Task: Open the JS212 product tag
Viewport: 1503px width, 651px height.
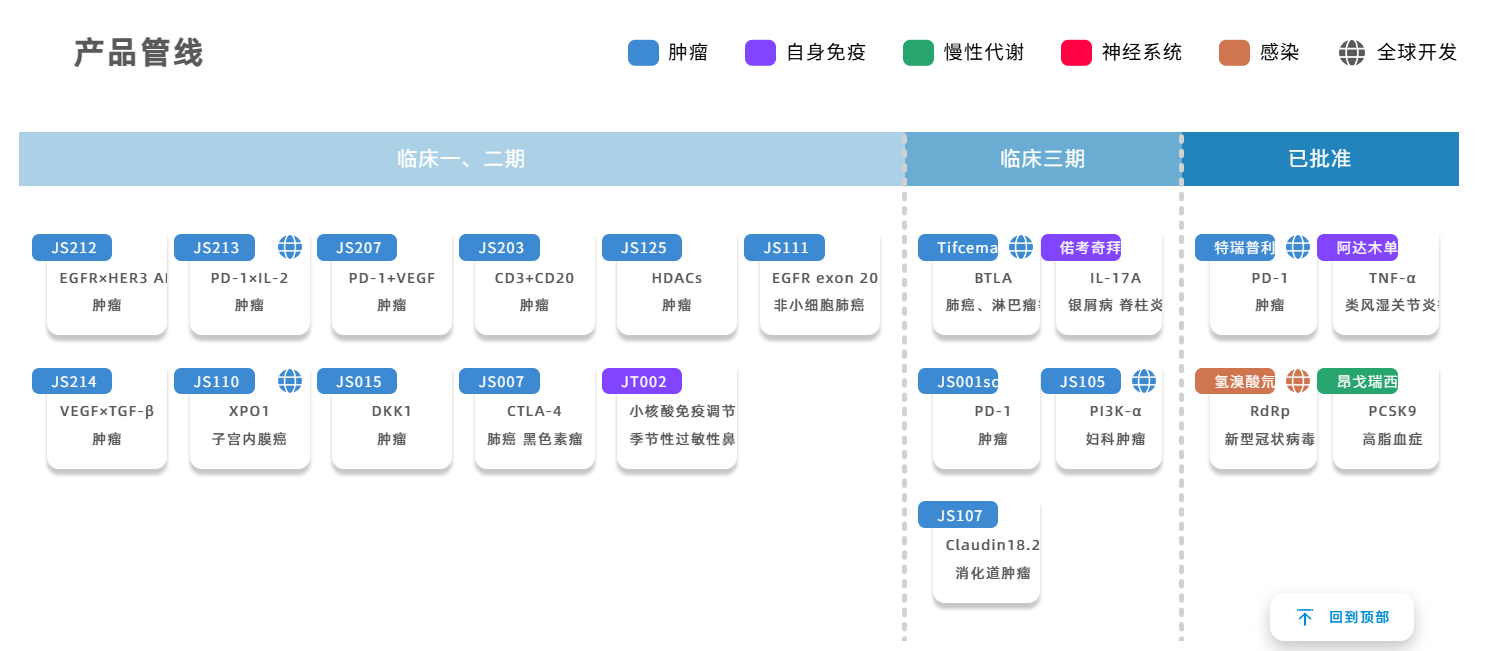Action: (x=72, y=247)
